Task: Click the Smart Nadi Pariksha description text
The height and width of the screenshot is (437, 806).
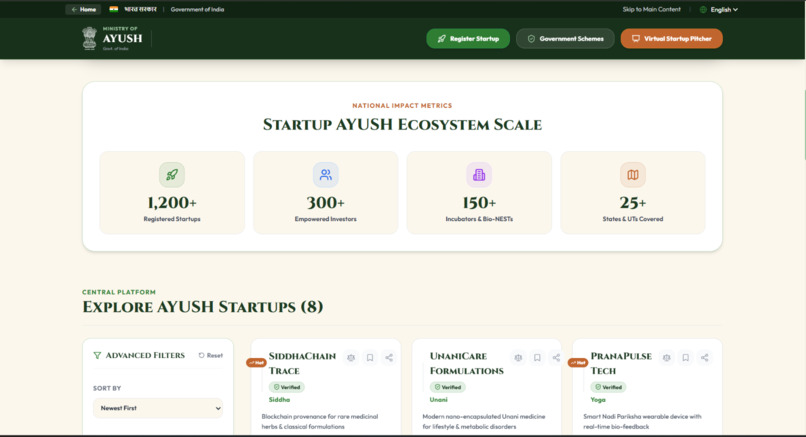Action: [x=642, y=422]
